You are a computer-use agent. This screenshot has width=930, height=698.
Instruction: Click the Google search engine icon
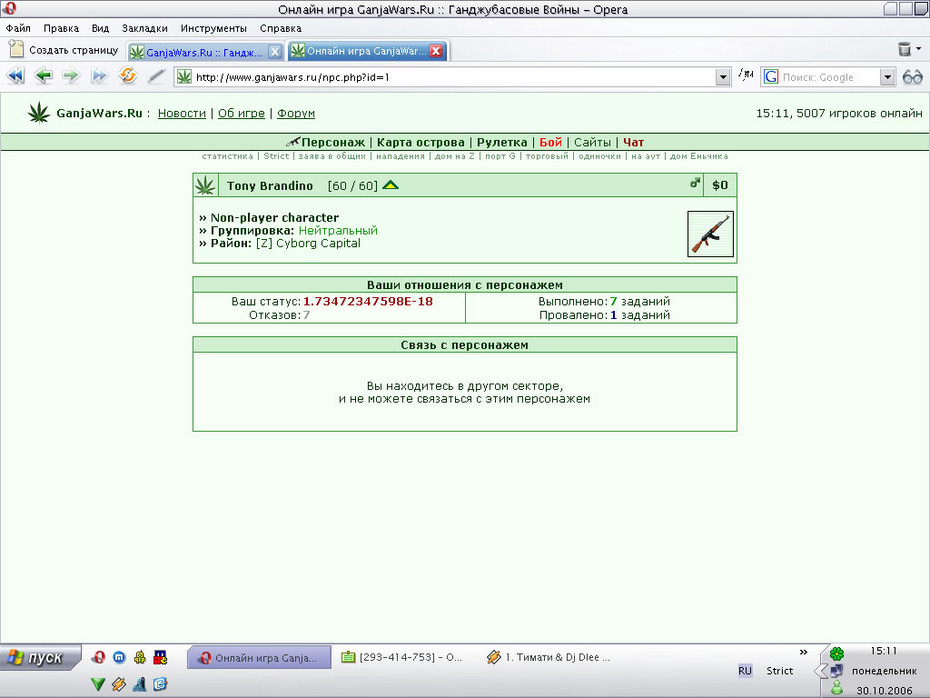[770, 77]
